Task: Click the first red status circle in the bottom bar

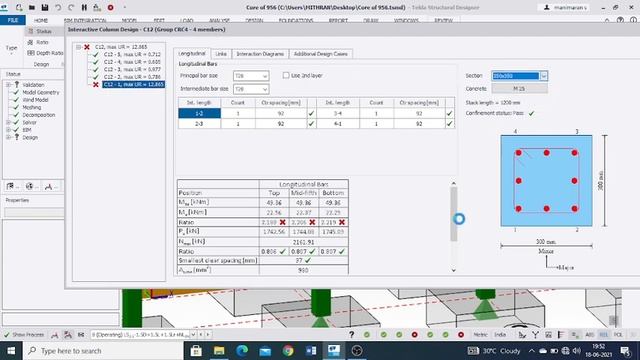Action: pos(415,335)
